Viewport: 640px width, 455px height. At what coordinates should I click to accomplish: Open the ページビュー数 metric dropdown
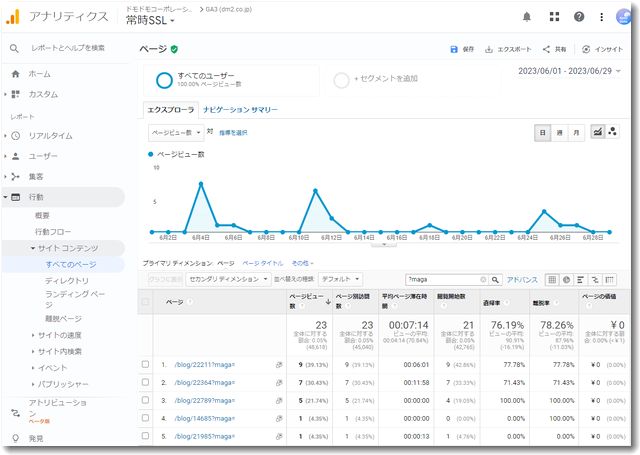(176, 133)
